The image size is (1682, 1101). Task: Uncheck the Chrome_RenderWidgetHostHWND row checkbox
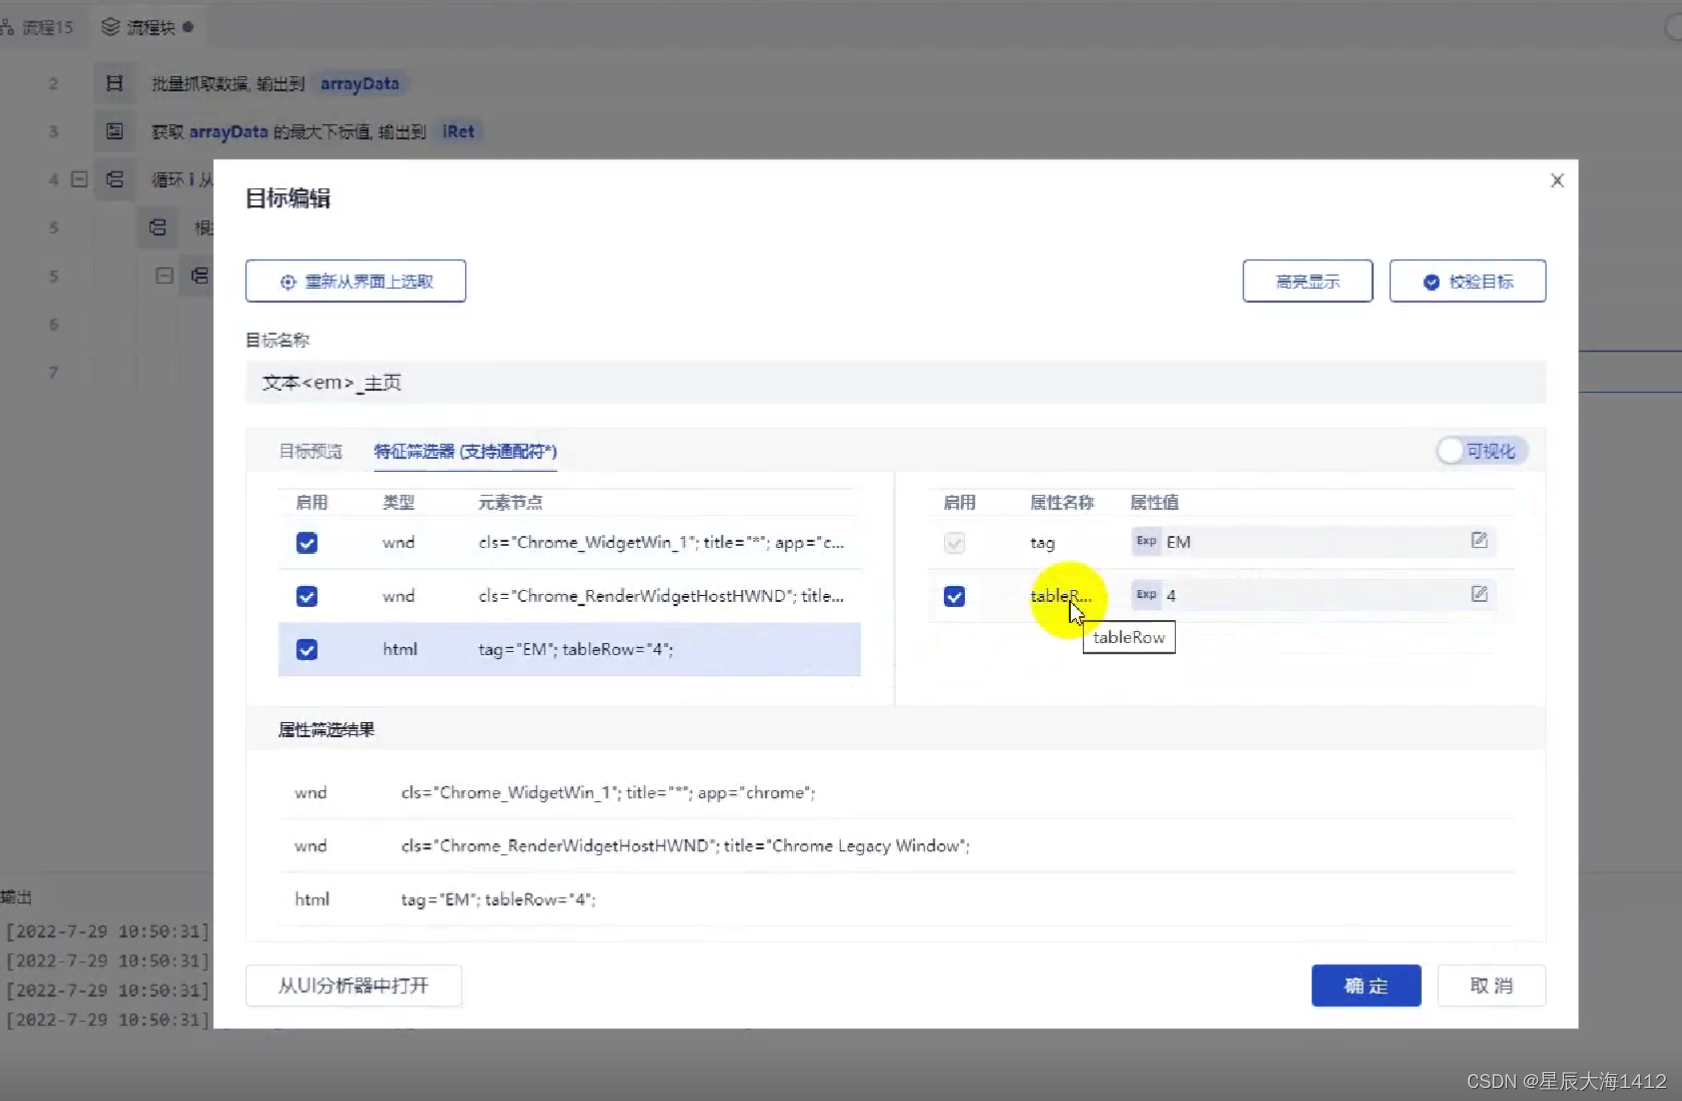click(x=307, y=596)
